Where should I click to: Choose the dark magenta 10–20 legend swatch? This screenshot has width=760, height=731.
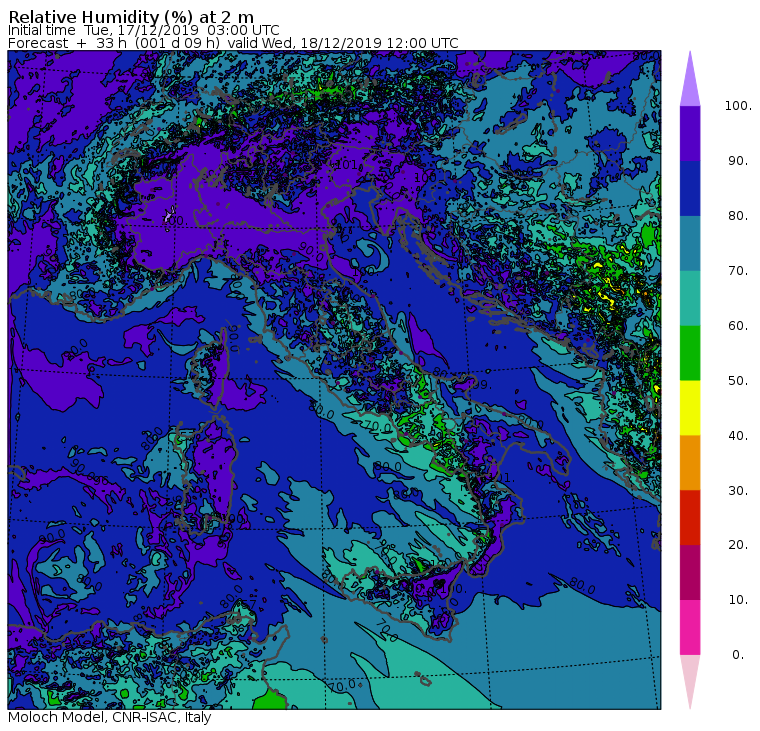(x=690, y=572)
